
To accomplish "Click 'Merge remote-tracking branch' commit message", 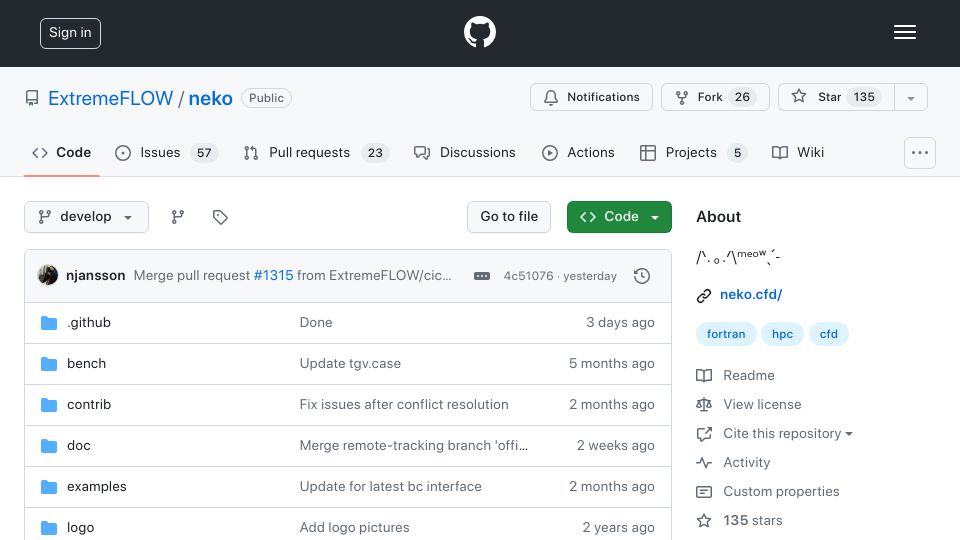I will coord(413,446).
